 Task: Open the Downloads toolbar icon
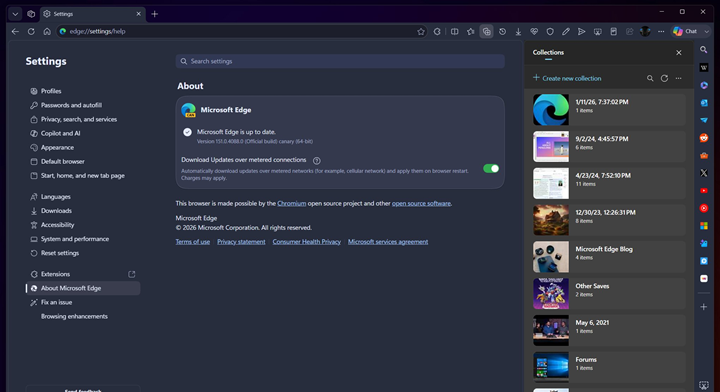(518, 31)
